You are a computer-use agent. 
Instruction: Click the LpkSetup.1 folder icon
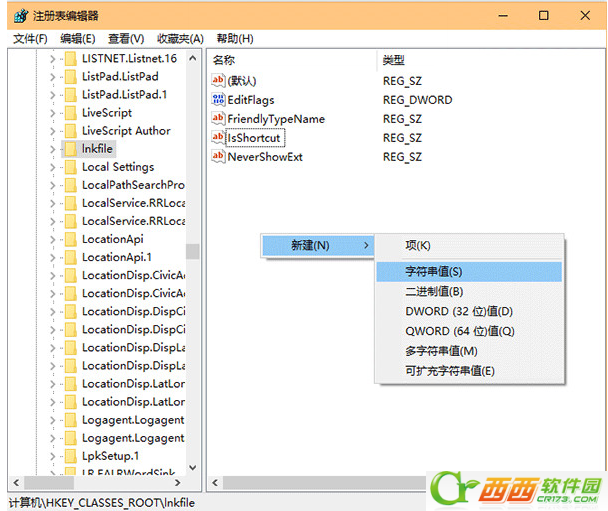71,456
